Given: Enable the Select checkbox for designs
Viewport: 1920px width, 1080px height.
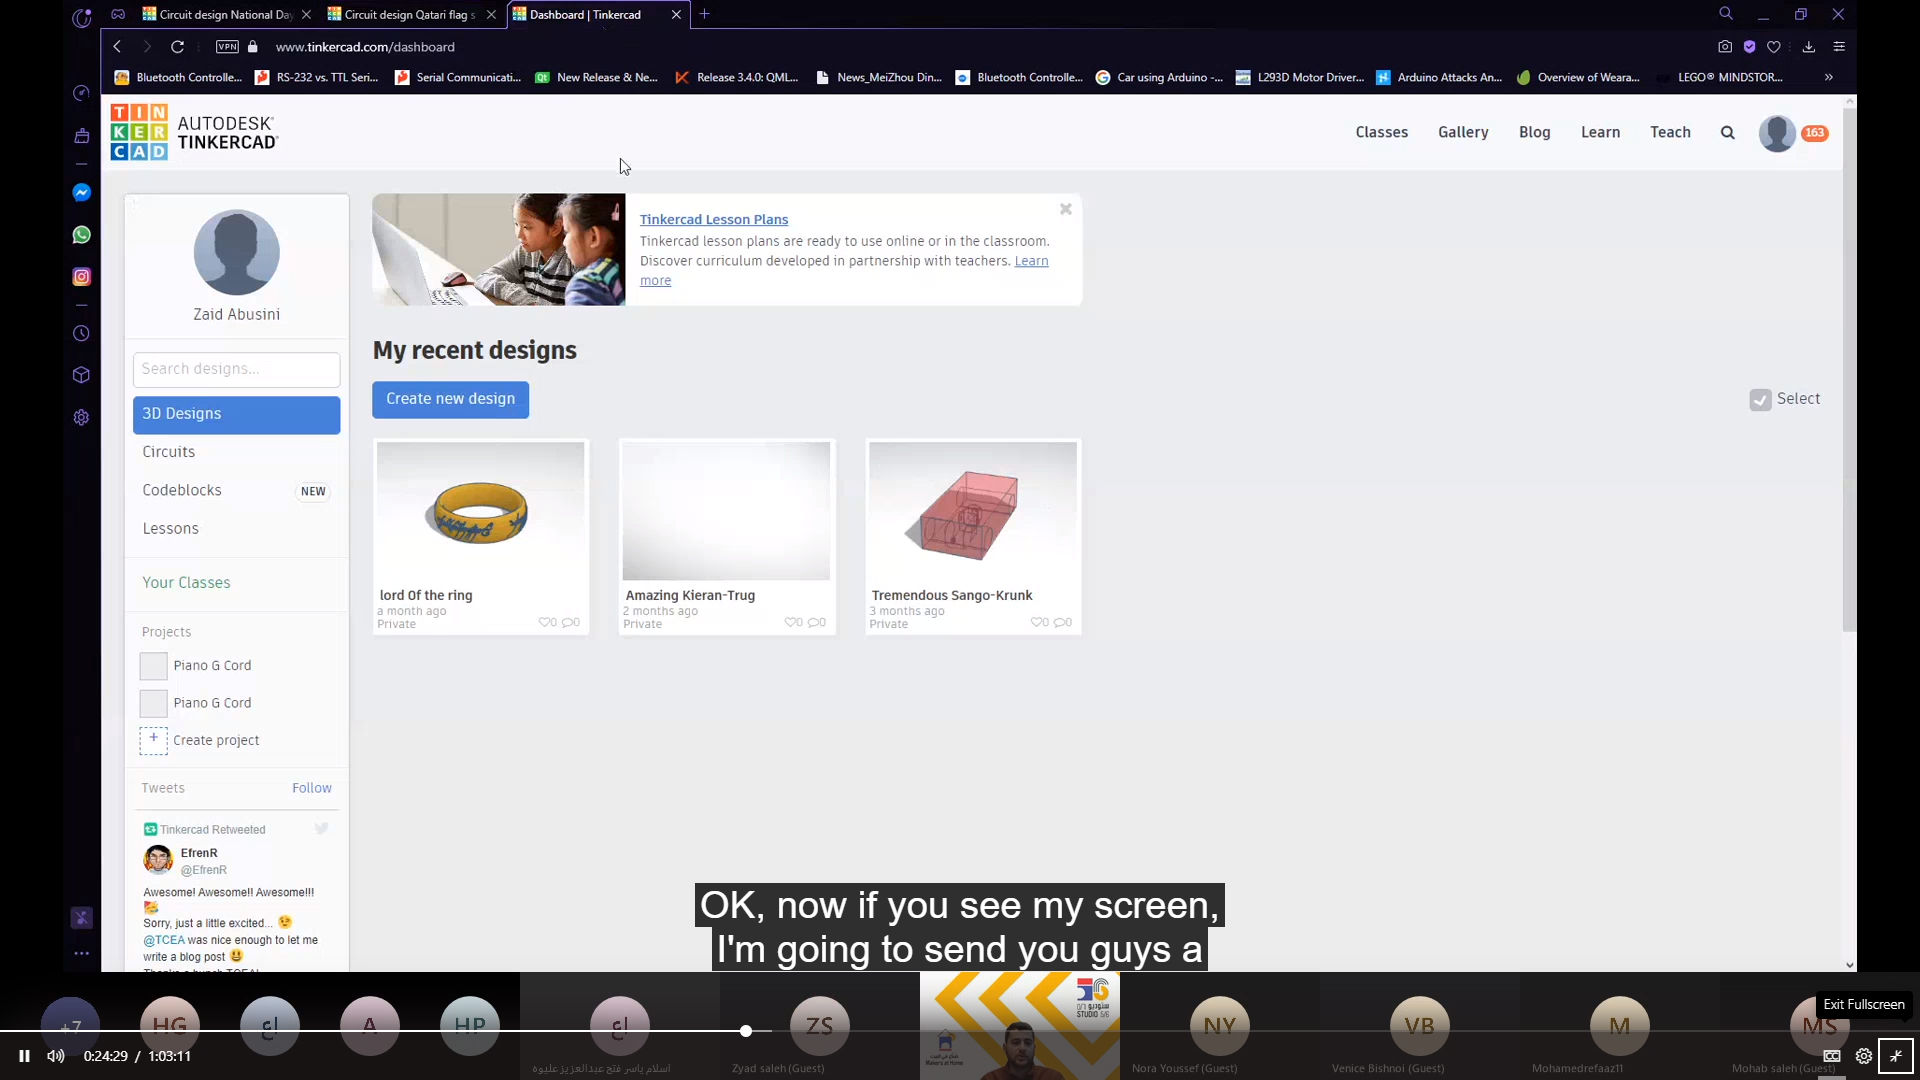Looking at the screenshot, I should coord(1761,400).
